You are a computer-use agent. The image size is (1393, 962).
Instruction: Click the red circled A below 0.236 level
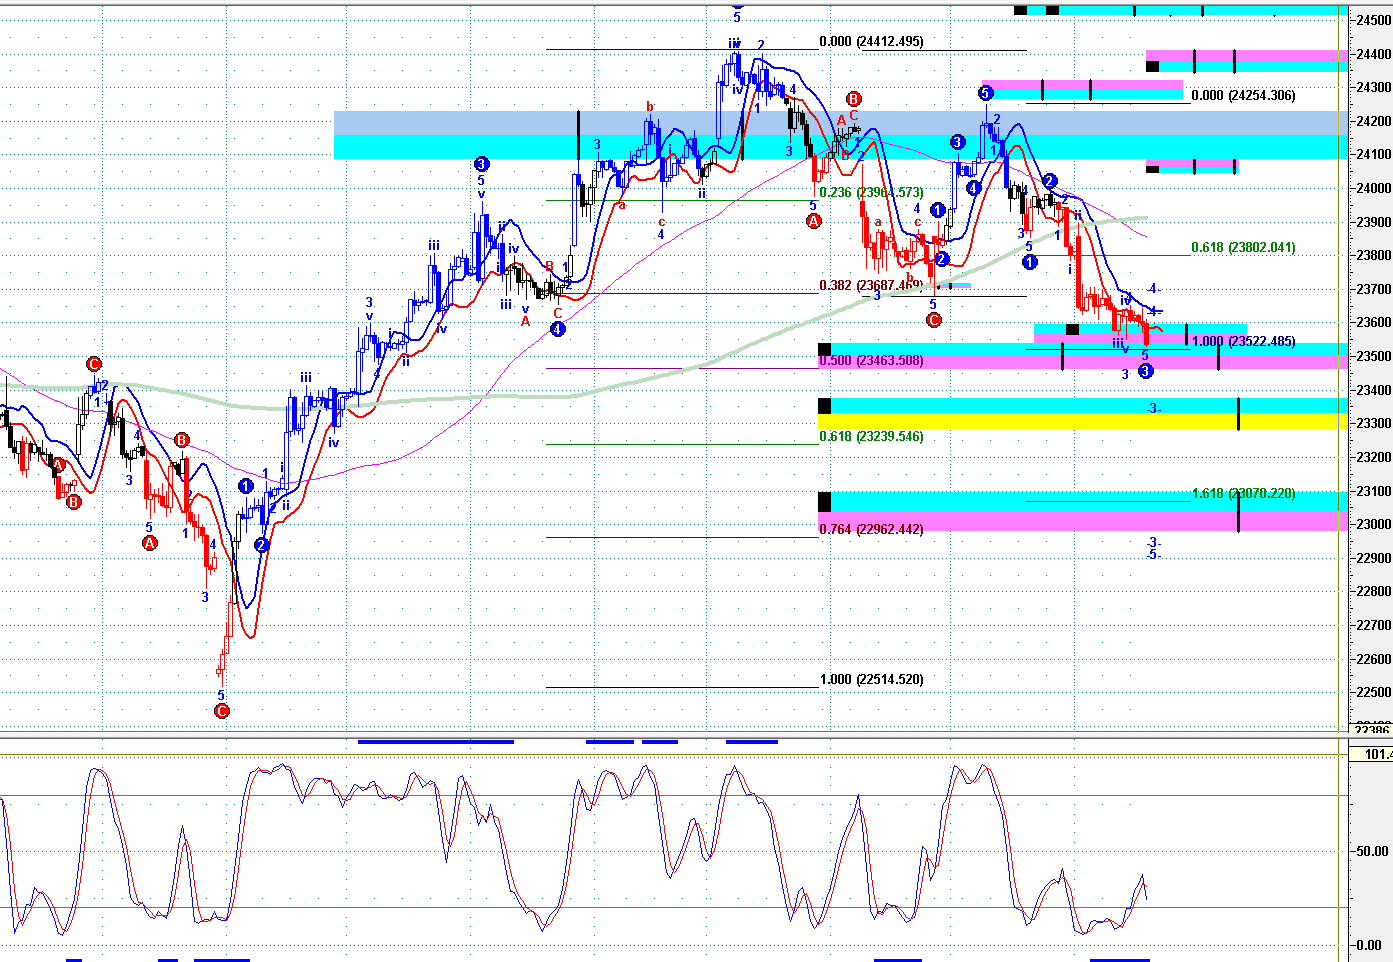(813, 221)
